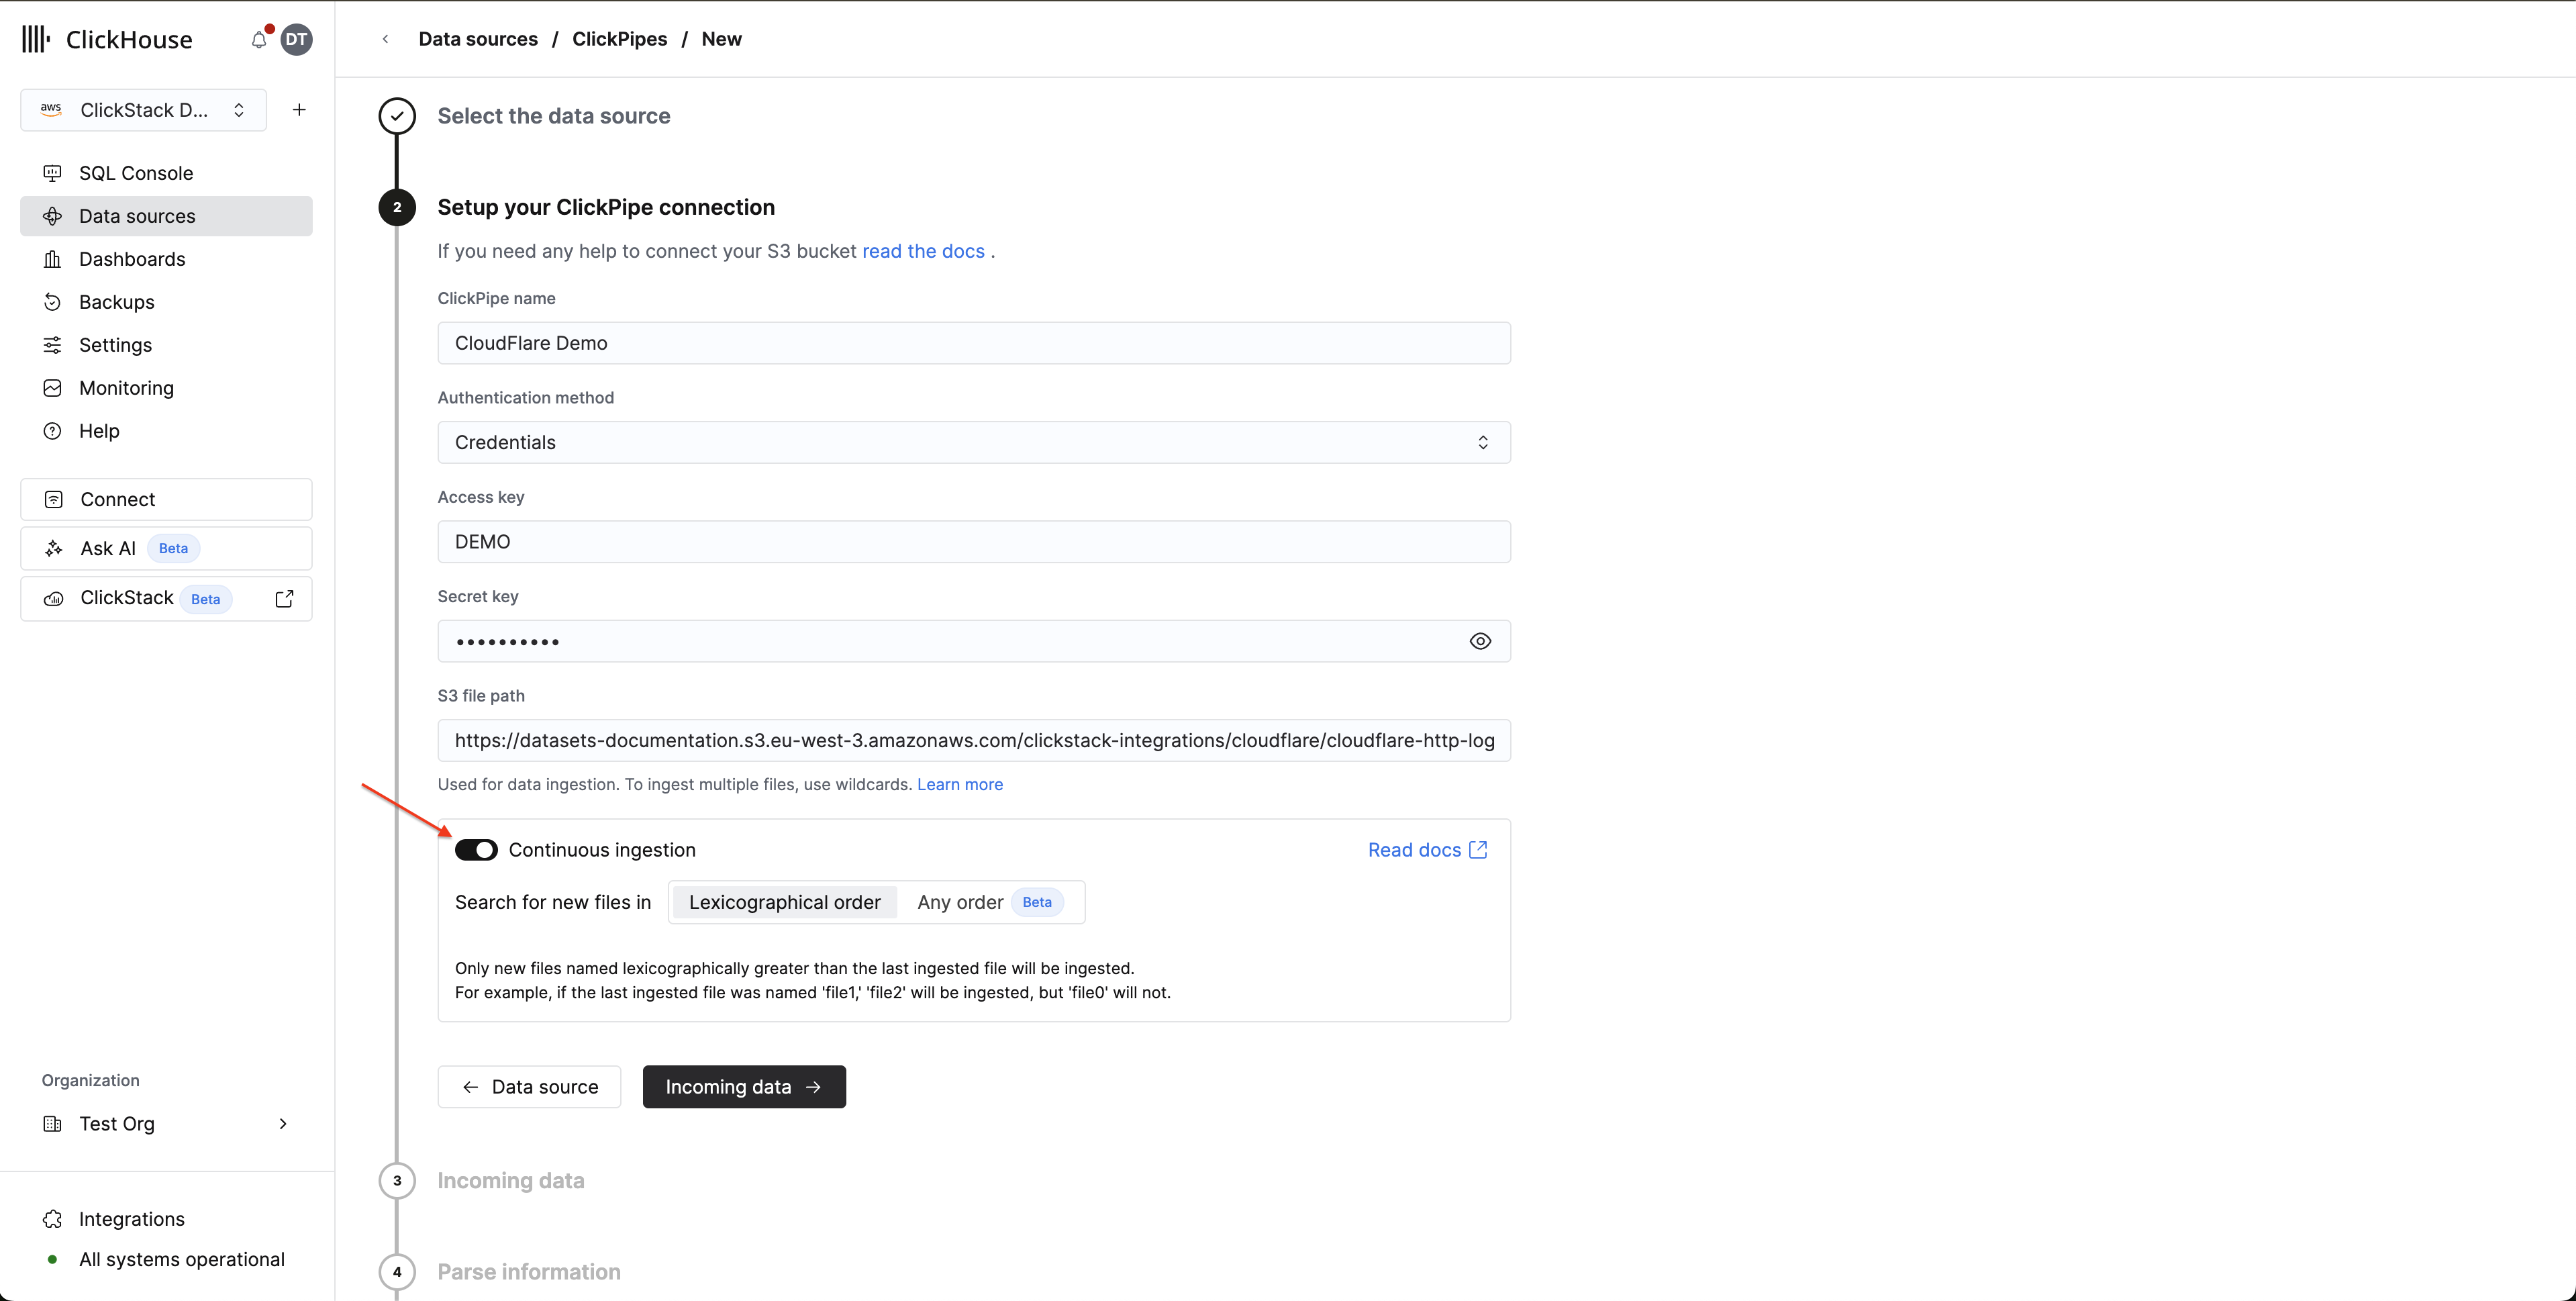The image size is (2576, 1301).
Task: Expand the ClickStack D... service selector
Action: [x=143, y=110]
